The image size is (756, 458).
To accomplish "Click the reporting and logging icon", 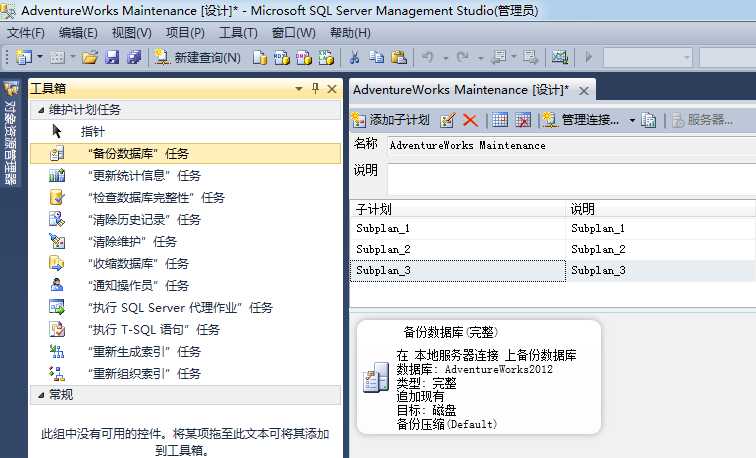I will coord(649,120).
